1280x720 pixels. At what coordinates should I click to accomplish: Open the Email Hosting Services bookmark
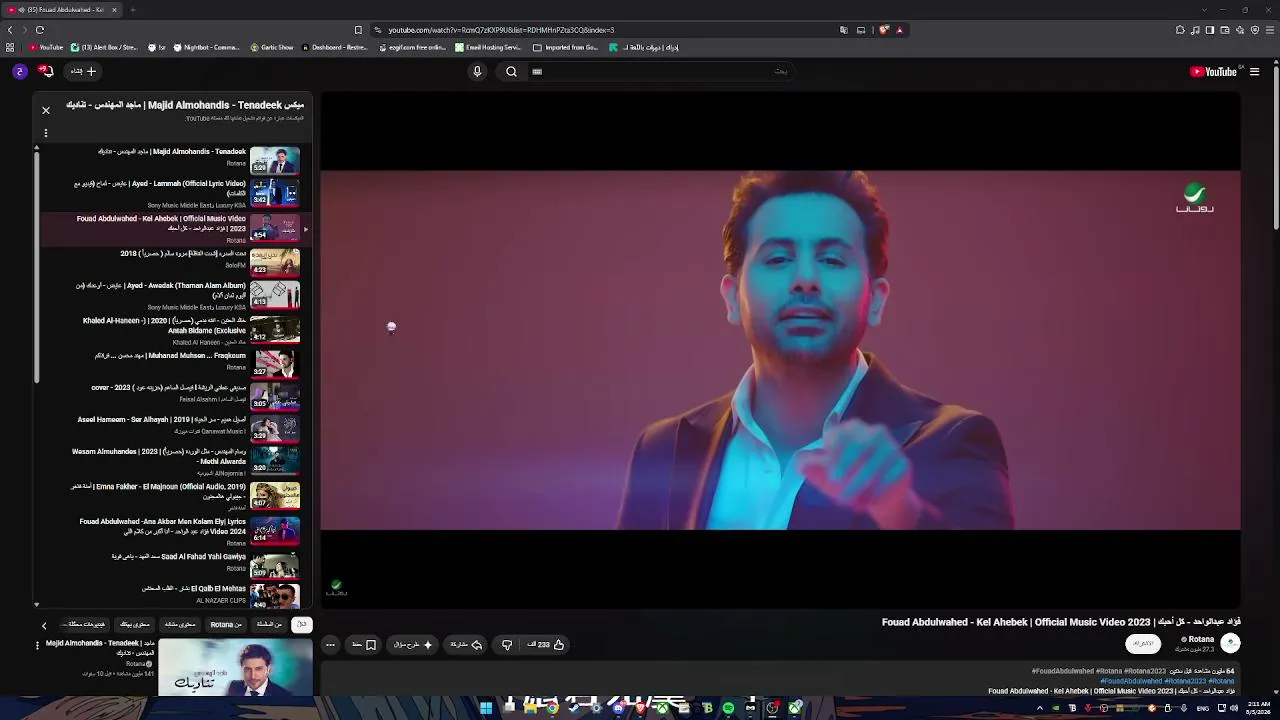[x=488, y=47]
